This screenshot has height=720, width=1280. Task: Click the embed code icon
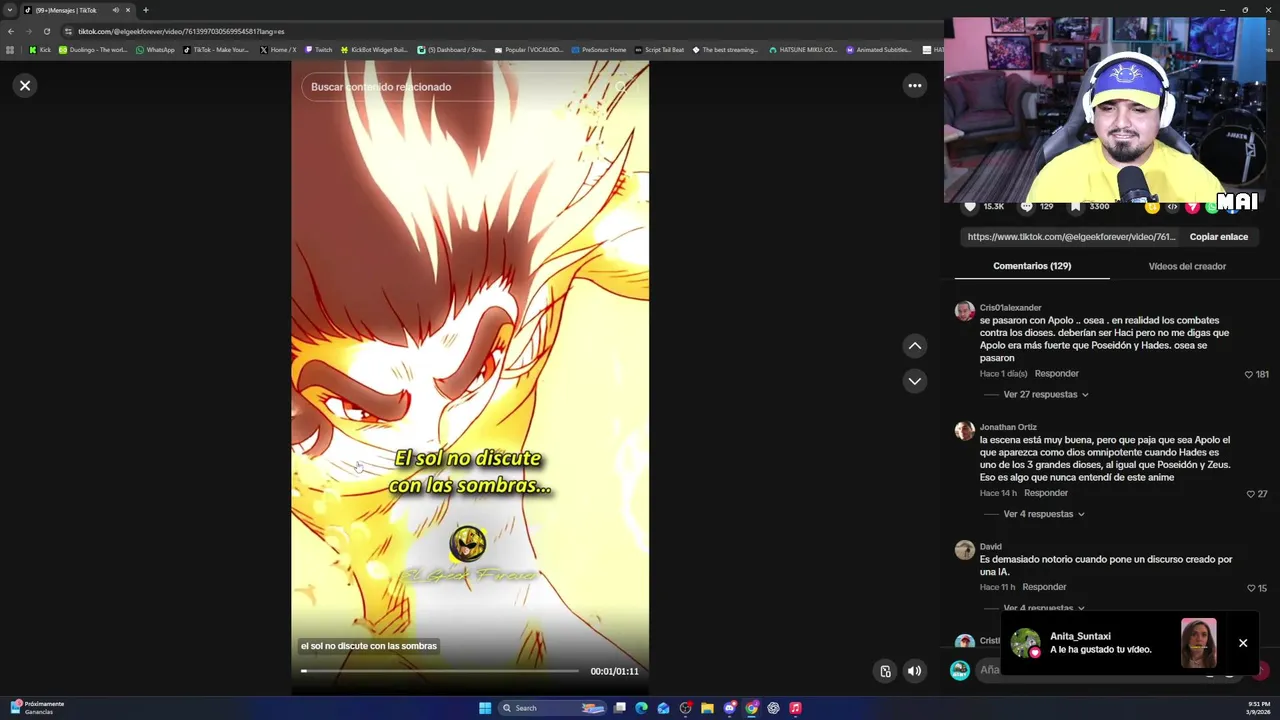click(x=1172, y=207)
